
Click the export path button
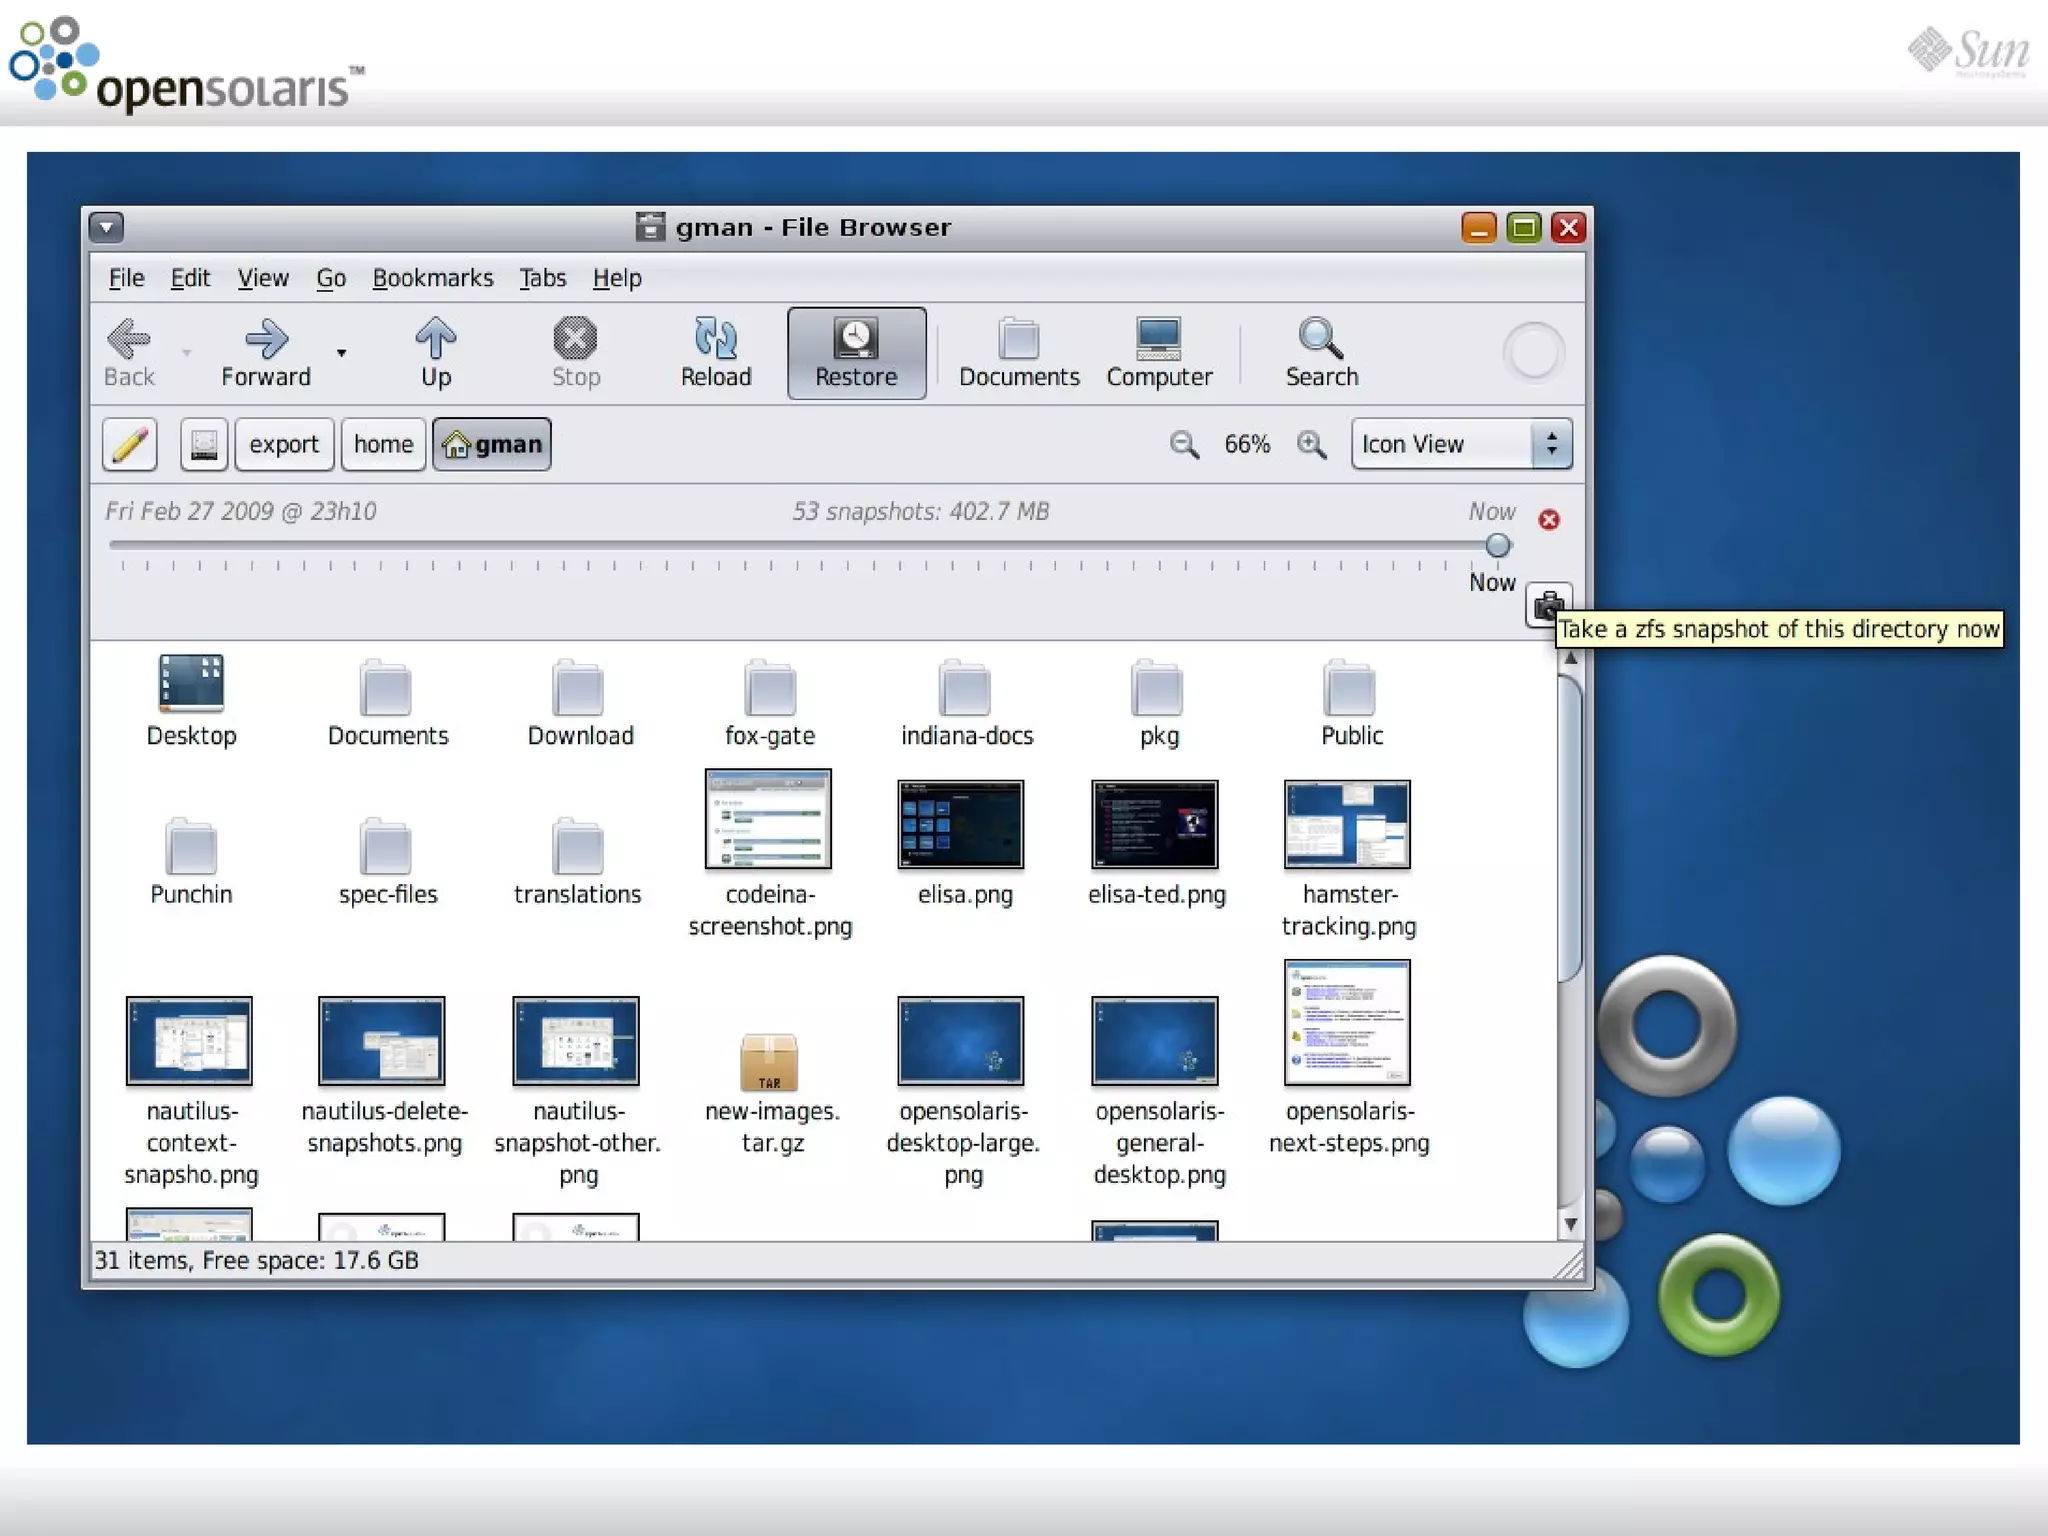284,444
